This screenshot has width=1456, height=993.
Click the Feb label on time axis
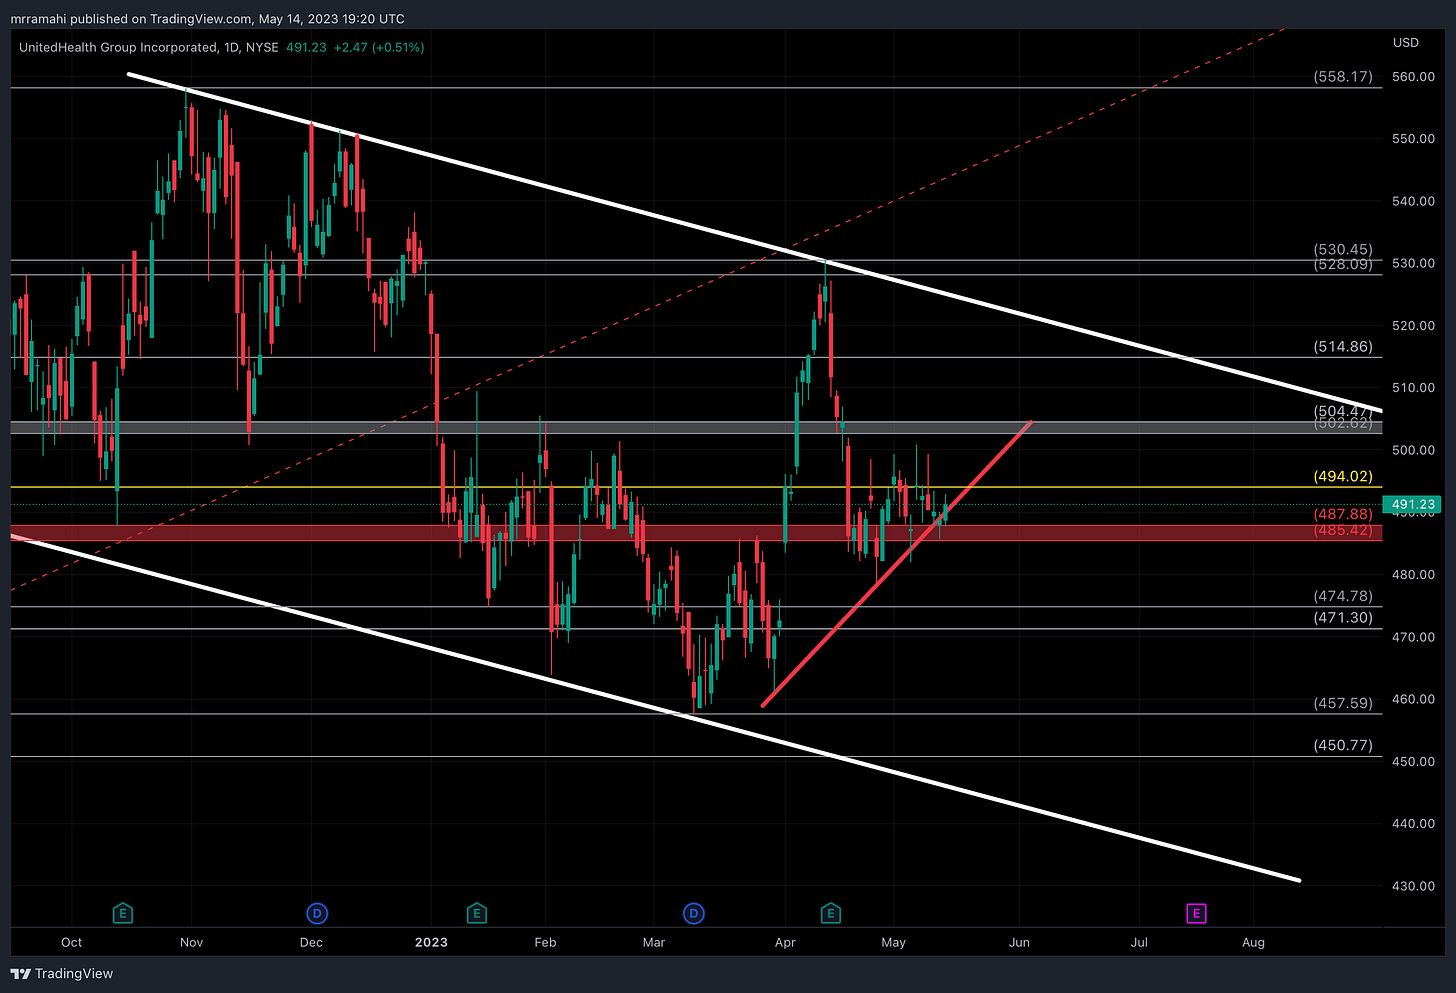tap(545, 942)
